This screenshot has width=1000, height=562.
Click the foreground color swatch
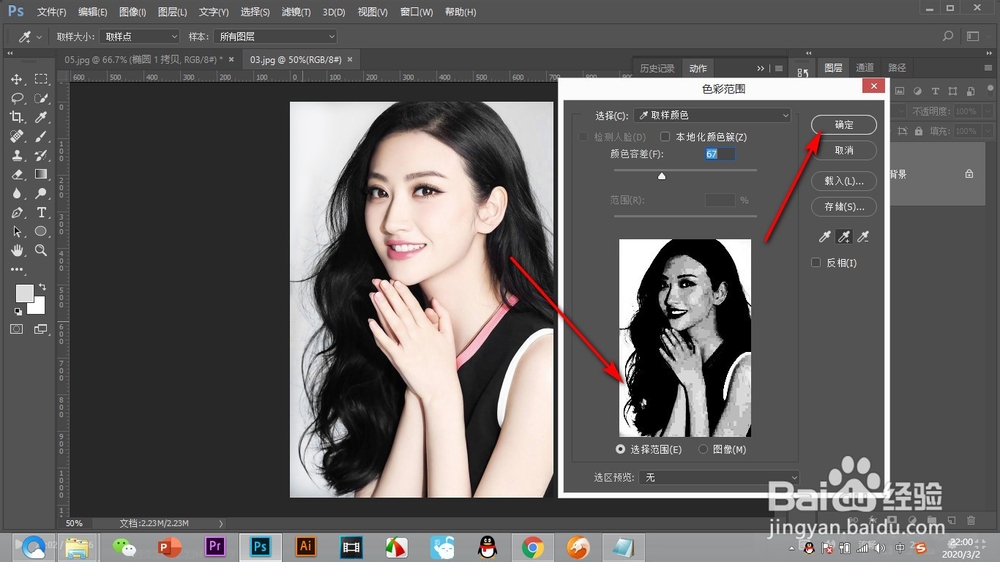pyautogui.click(x=24, y=293)
